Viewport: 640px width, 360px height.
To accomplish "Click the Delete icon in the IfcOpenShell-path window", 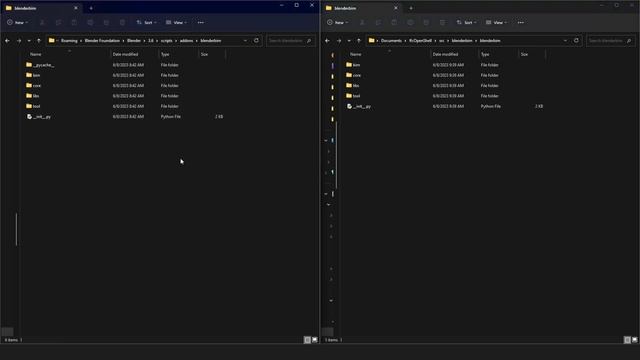I will coord(442,22).
